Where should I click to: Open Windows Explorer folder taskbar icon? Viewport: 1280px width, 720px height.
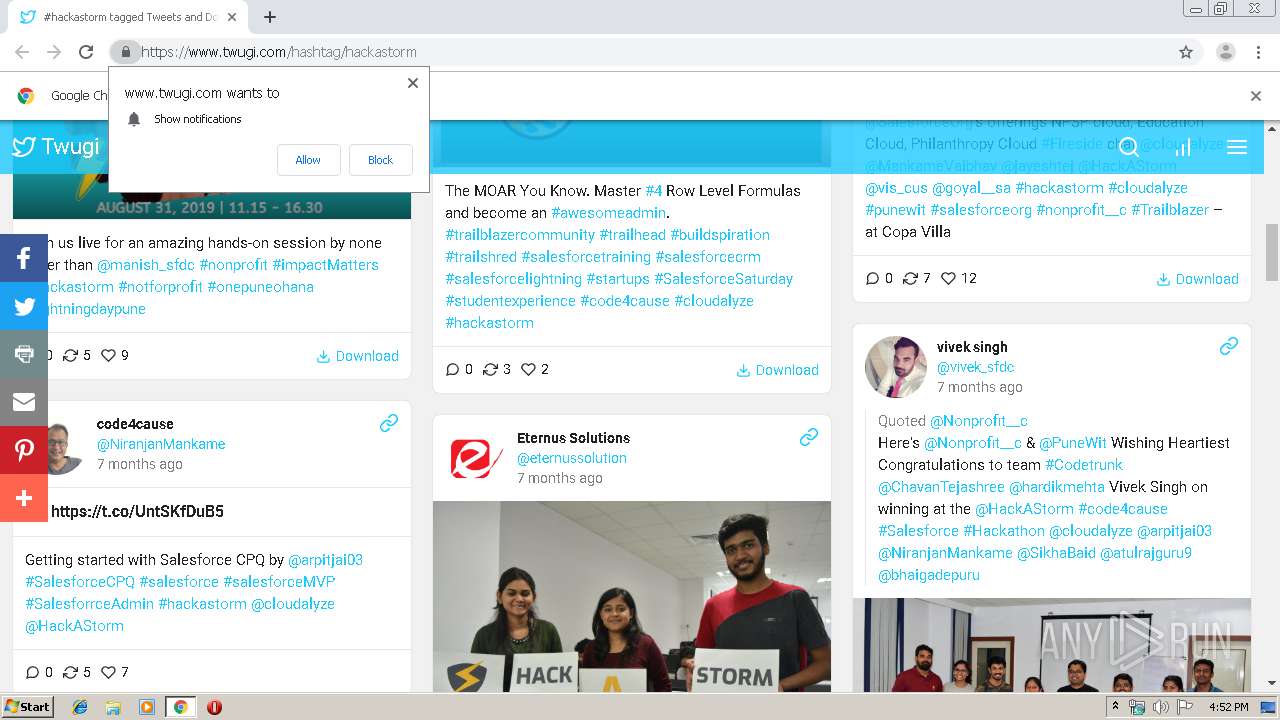113,707
